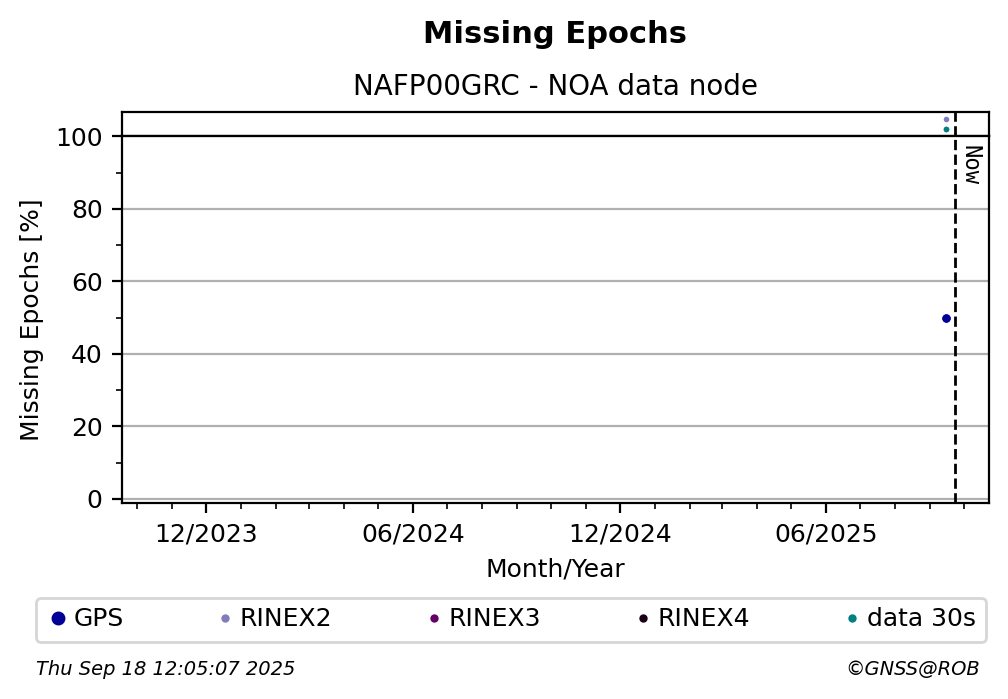Click the NAFP00GRC - NOA data node subtitle

pos(555,85)
